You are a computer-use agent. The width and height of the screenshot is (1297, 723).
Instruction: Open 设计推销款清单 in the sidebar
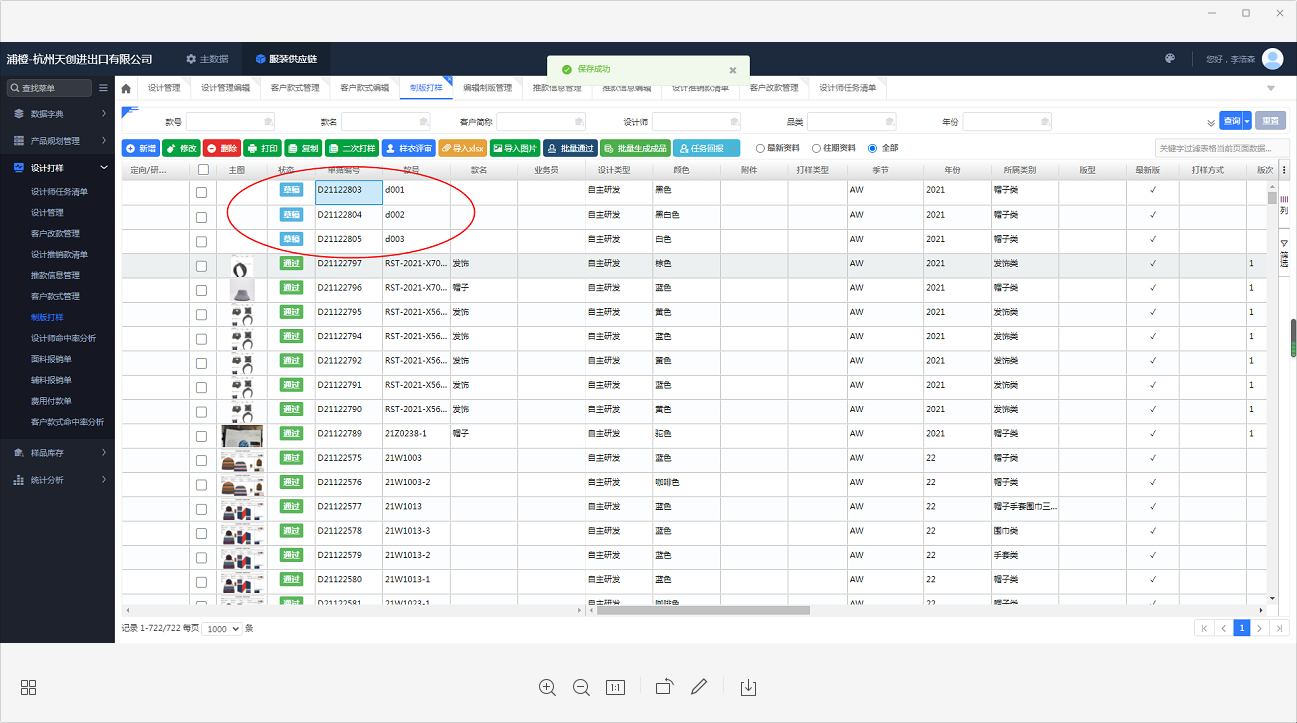coord(59,254)
